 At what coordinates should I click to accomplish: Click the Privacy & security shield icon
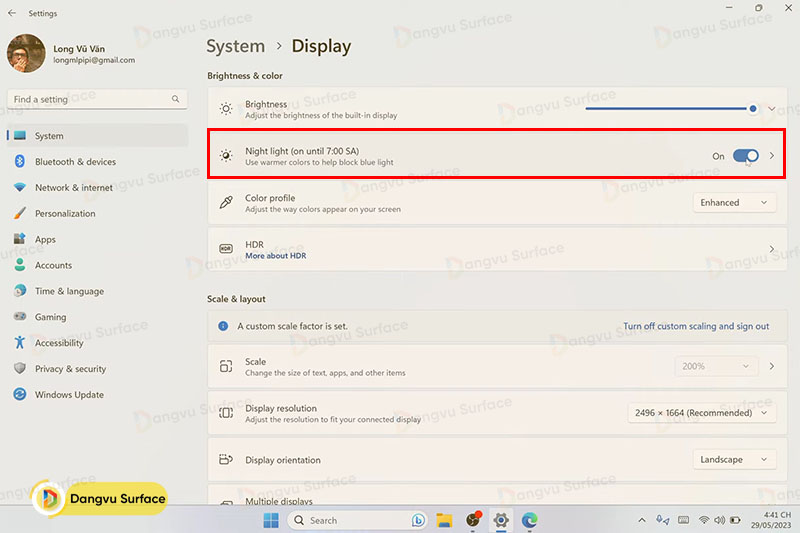(19, 369)
